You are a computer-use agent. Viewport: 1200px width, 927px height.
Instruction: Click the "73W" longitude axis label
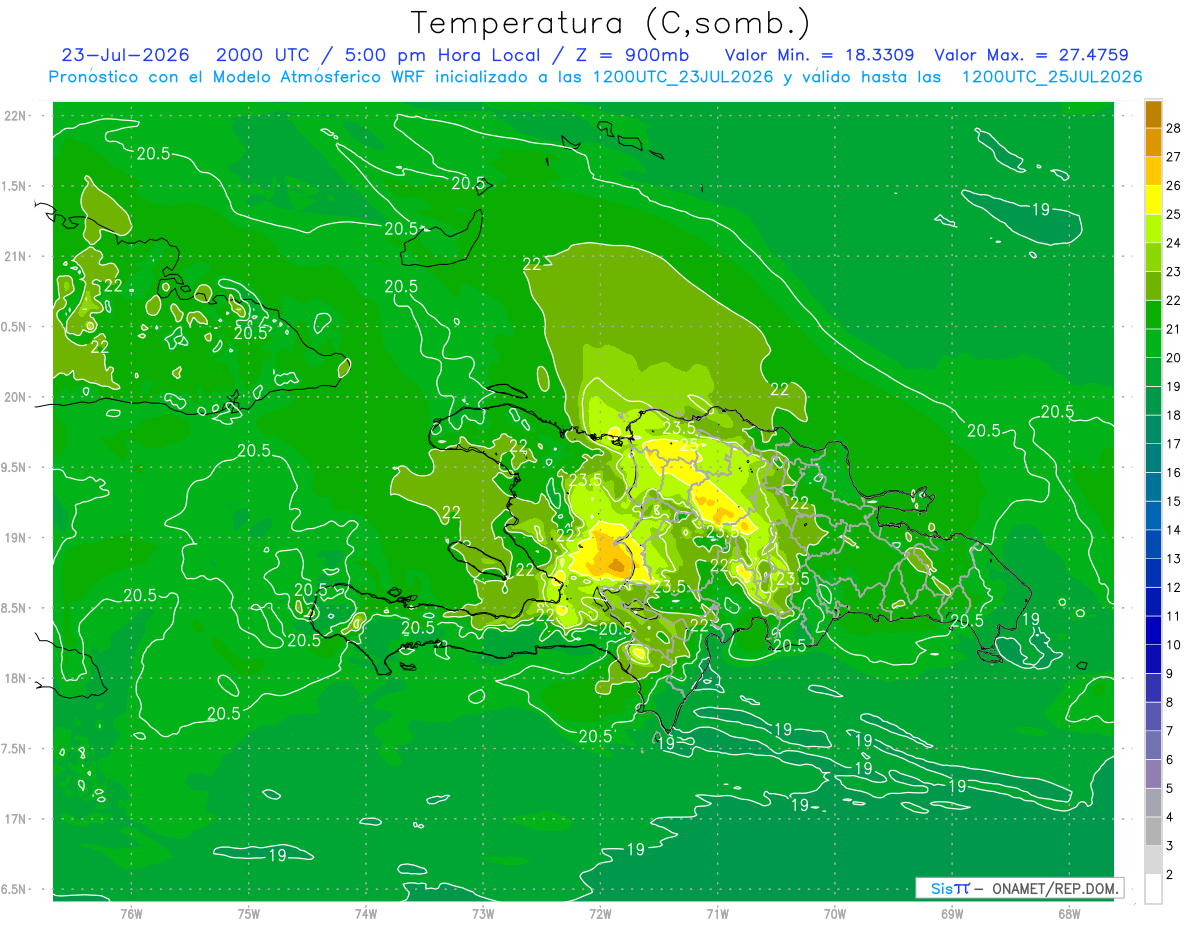483,913
